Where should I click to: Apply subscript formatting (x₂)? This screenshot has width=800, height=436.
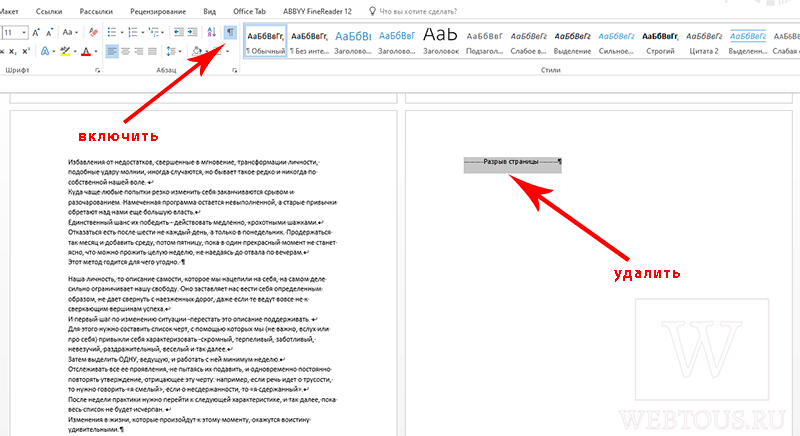(13, 51)
